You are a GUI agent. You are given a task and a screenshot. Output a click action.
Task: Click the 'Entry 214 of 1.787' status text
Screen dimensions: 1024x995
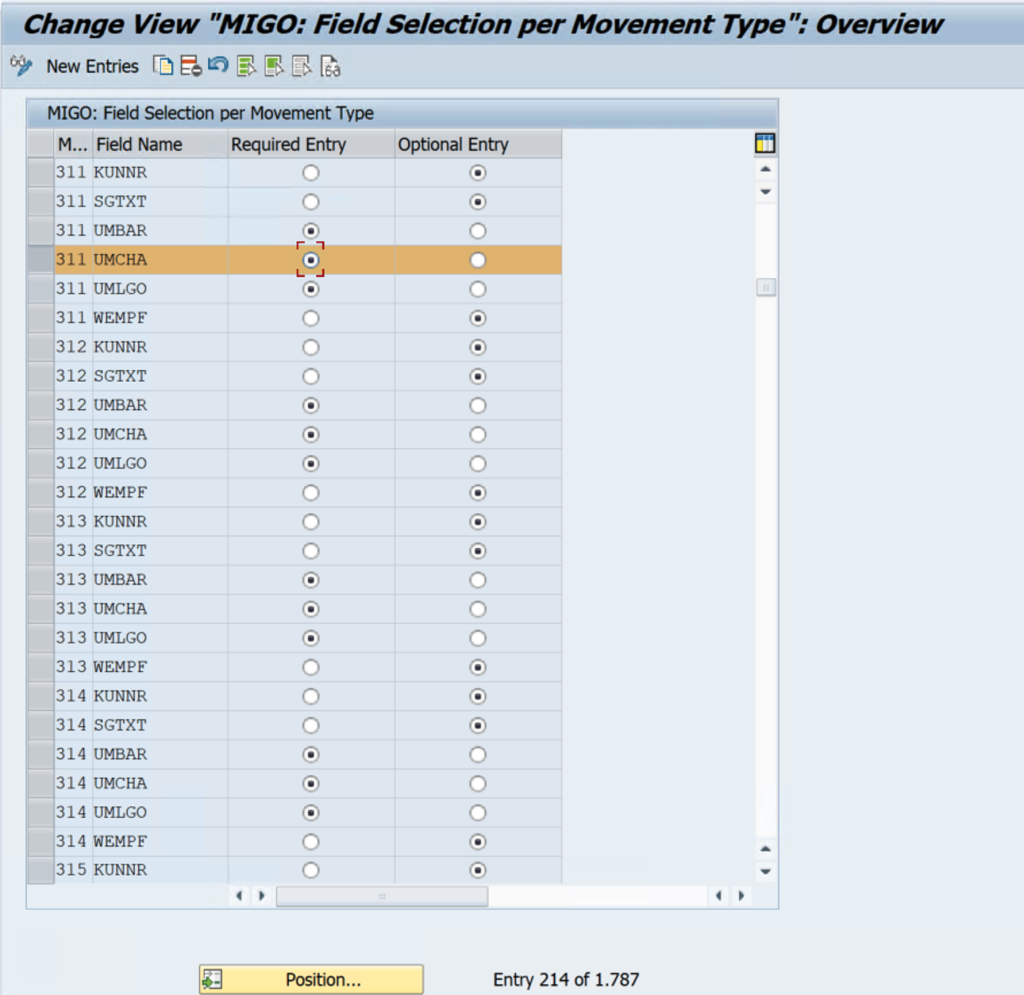pyautogui.click(x=566, y=979)
